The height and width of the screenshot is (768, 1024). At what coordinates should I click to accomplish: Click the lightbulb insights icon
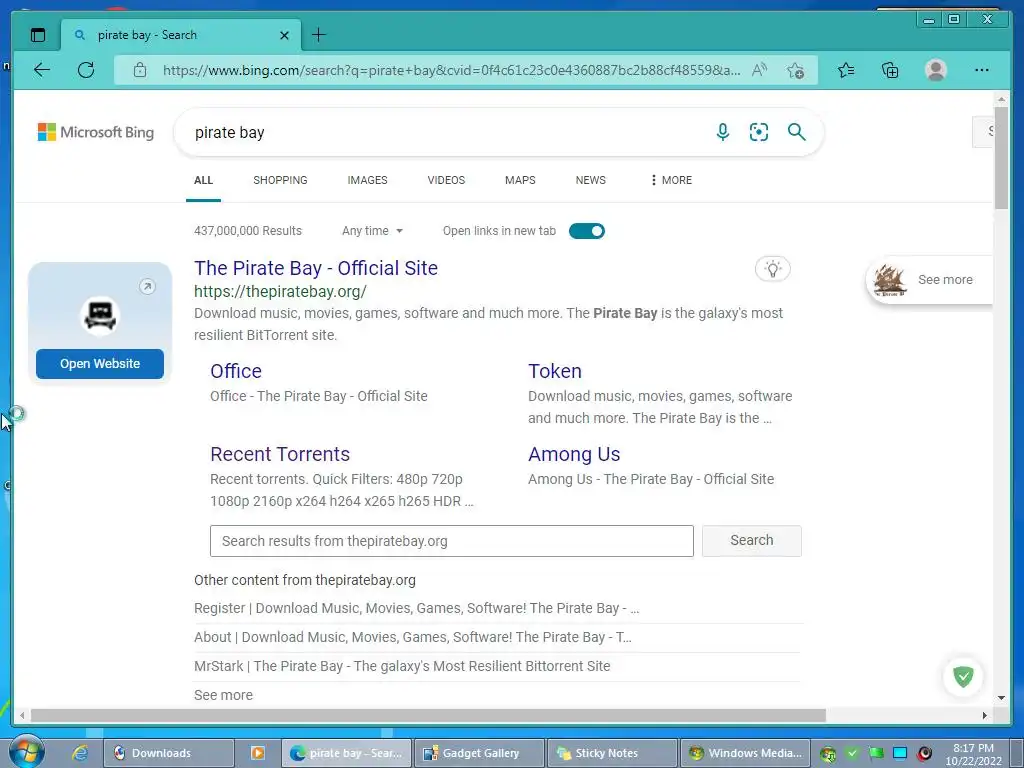(x=773, y=269)
